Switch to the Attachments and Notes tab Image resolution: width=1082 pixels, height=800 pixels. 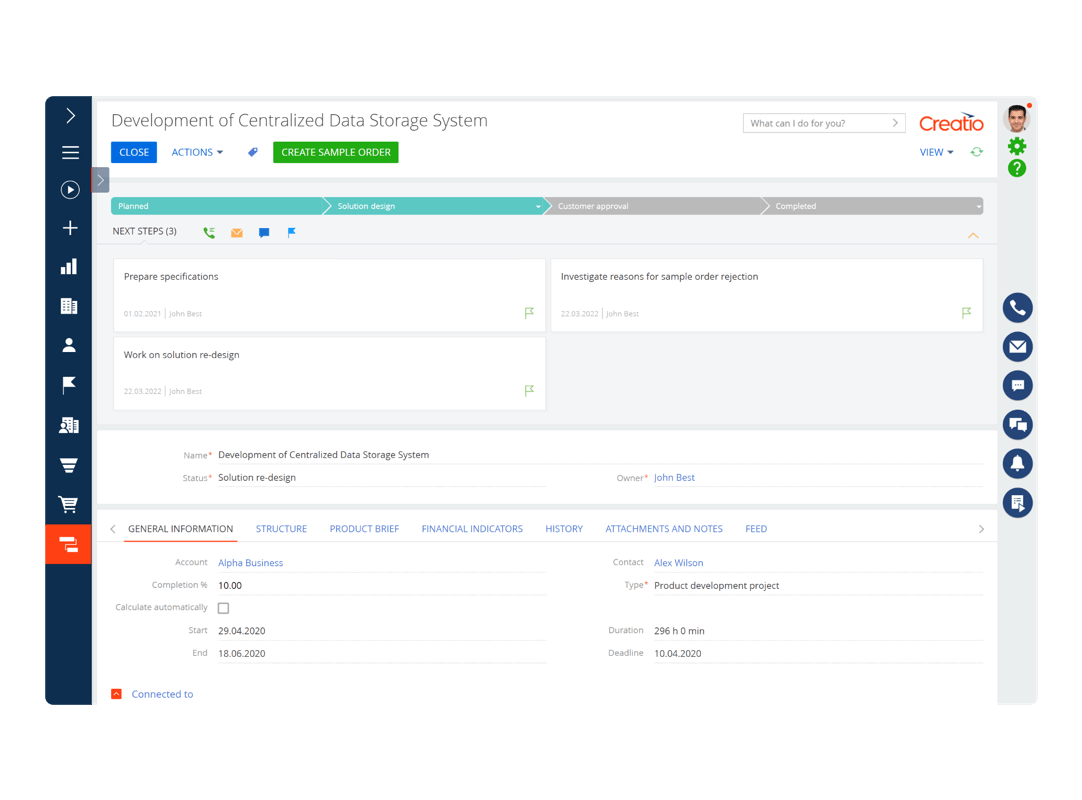(664, 529)
